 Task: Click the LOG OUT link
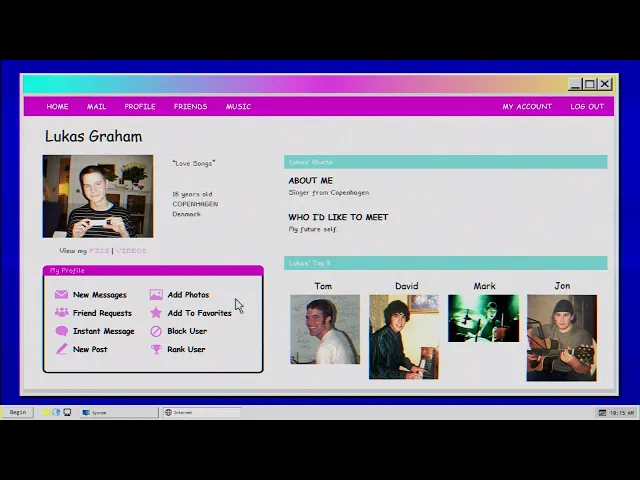click(x=587, y=107)
